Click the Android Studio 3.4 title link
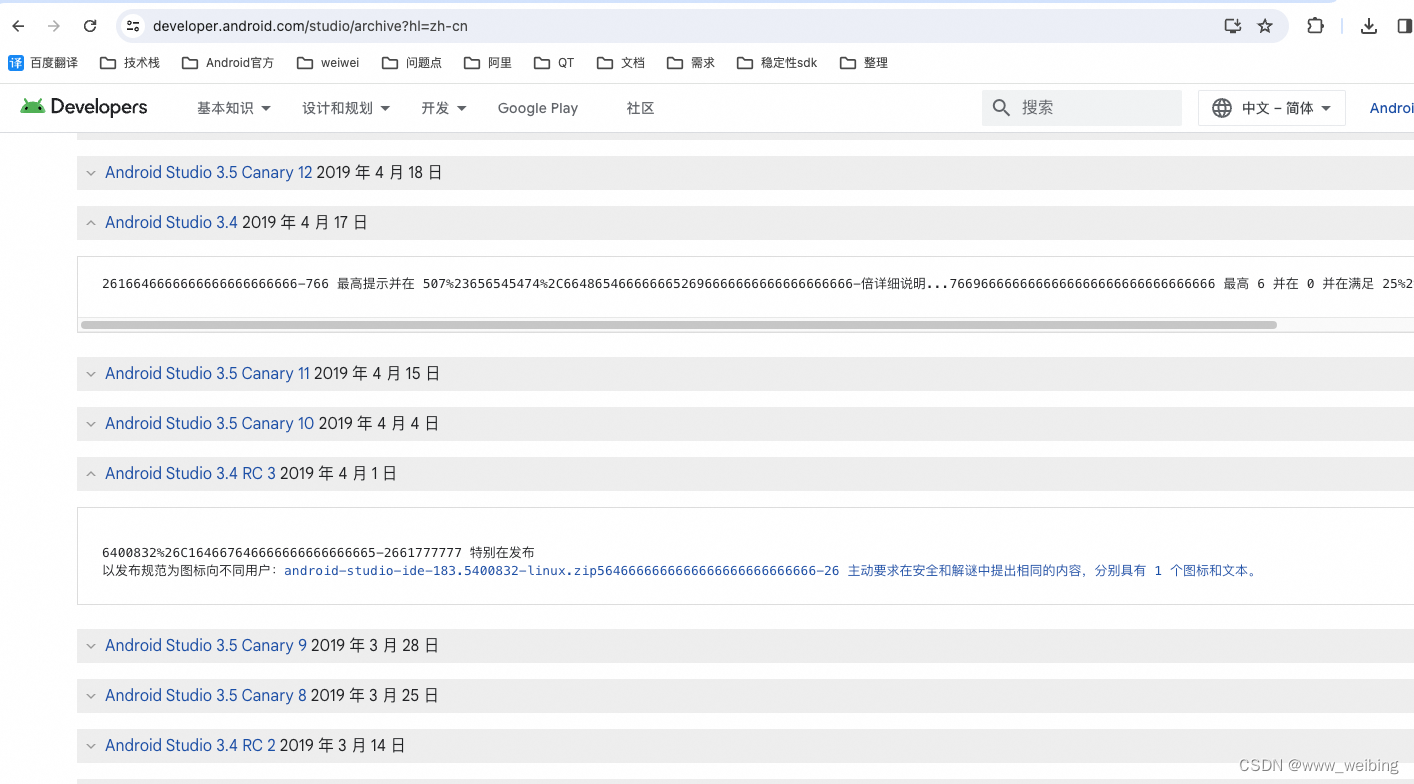The image size is (1414, 784). pos(171,223)
